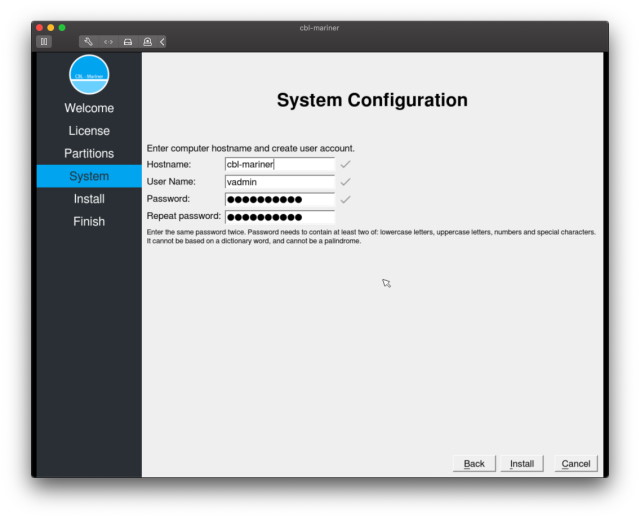This screenshot has width=640, height=519.
Task: Click checkmark next to Hostname field
Action: tap(346, 164)
